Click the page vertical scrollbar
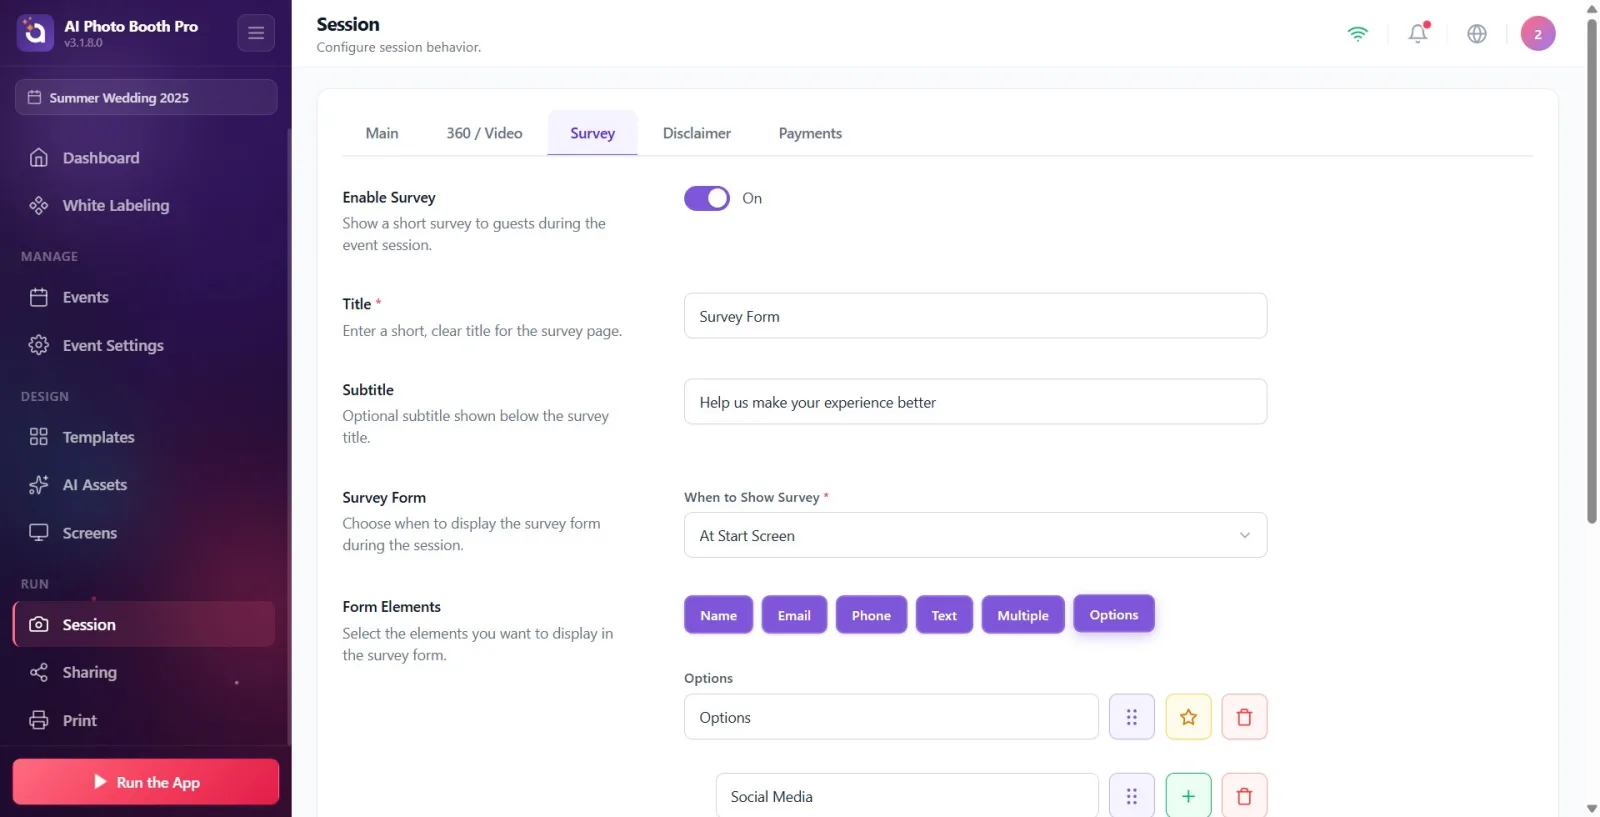Image resolution: width=1600 pixels, height=817 pixels. click(1592, 270)
